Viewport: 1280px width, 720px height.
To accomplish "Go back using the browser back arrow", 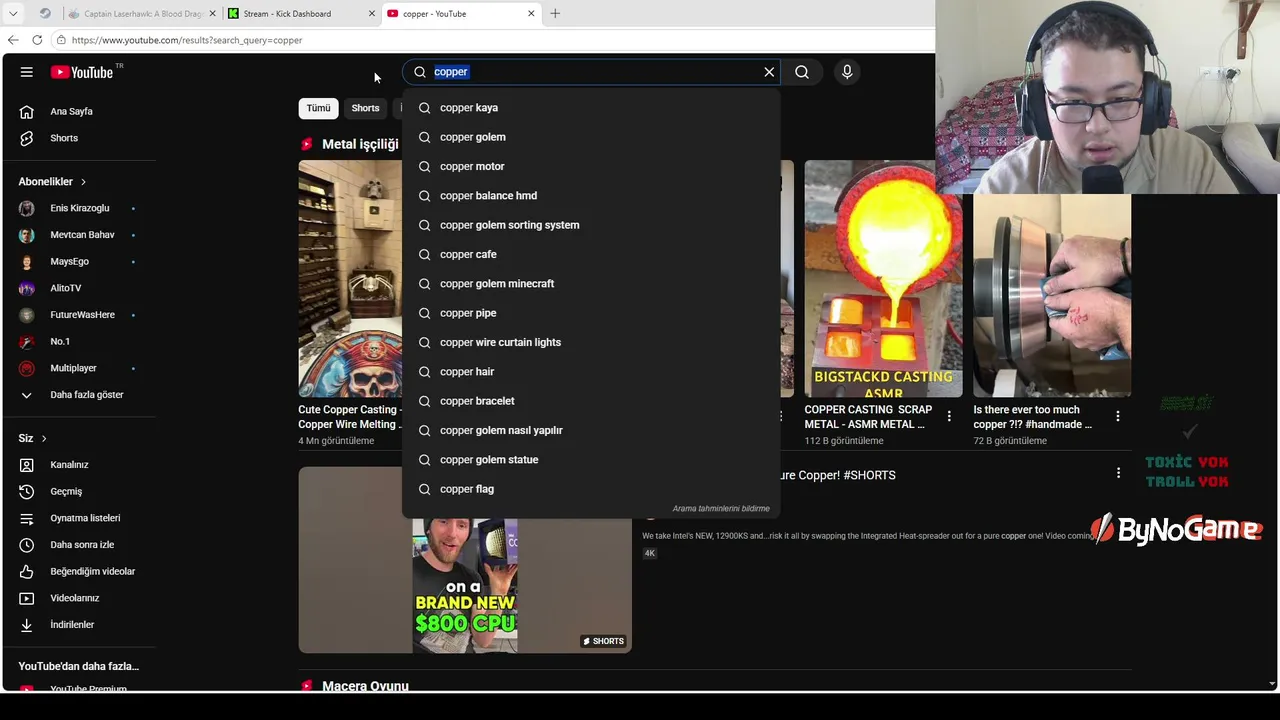I will coord(13,40).
